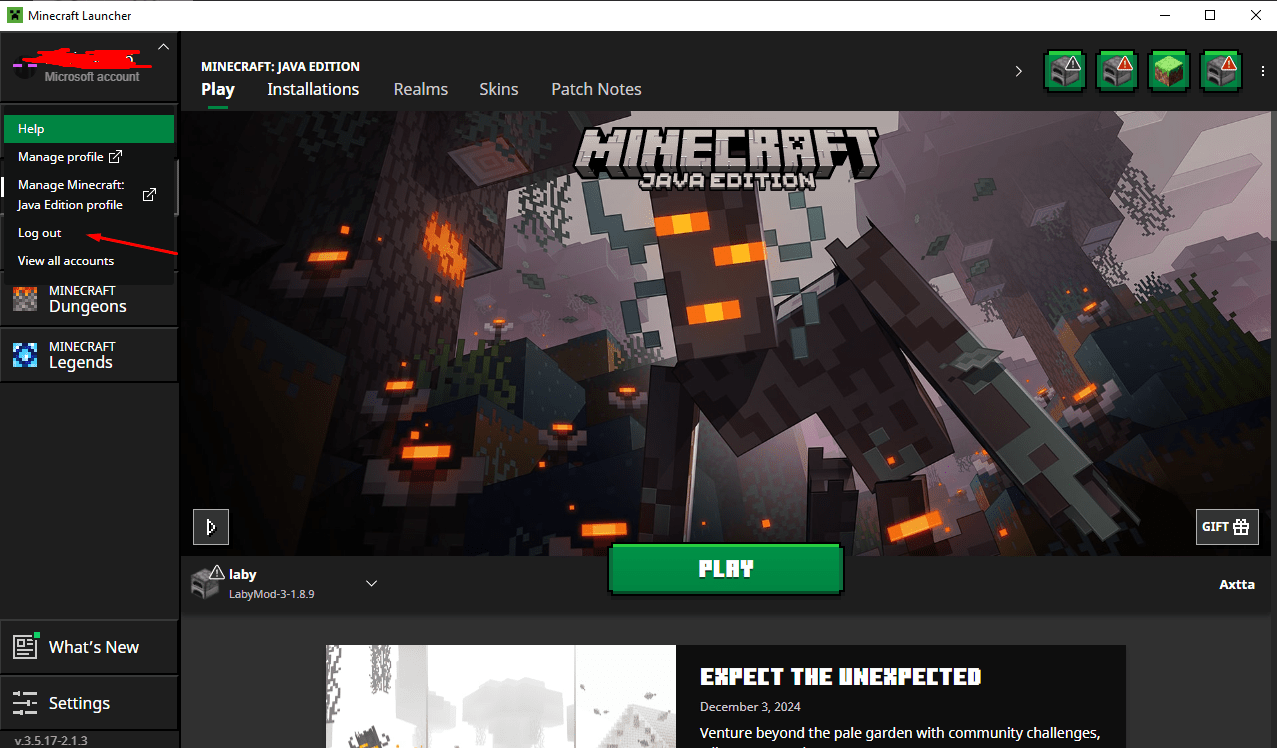
Task: Open Manage profile link
Action: click(x=70, y=157)
